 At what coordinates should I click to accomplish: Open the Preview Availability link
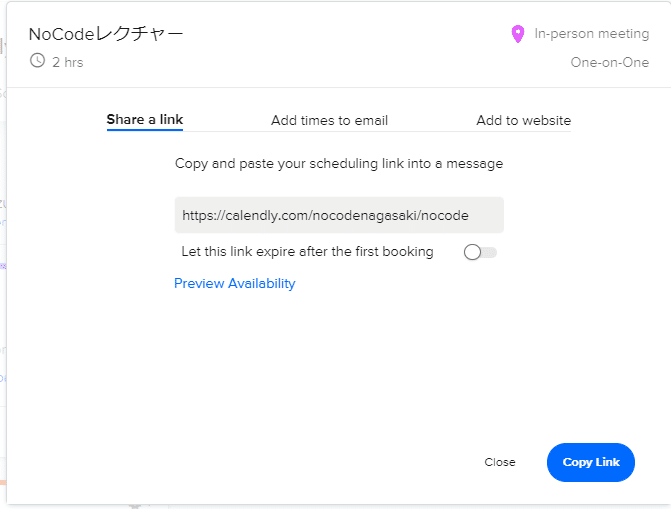pos(235,283)
